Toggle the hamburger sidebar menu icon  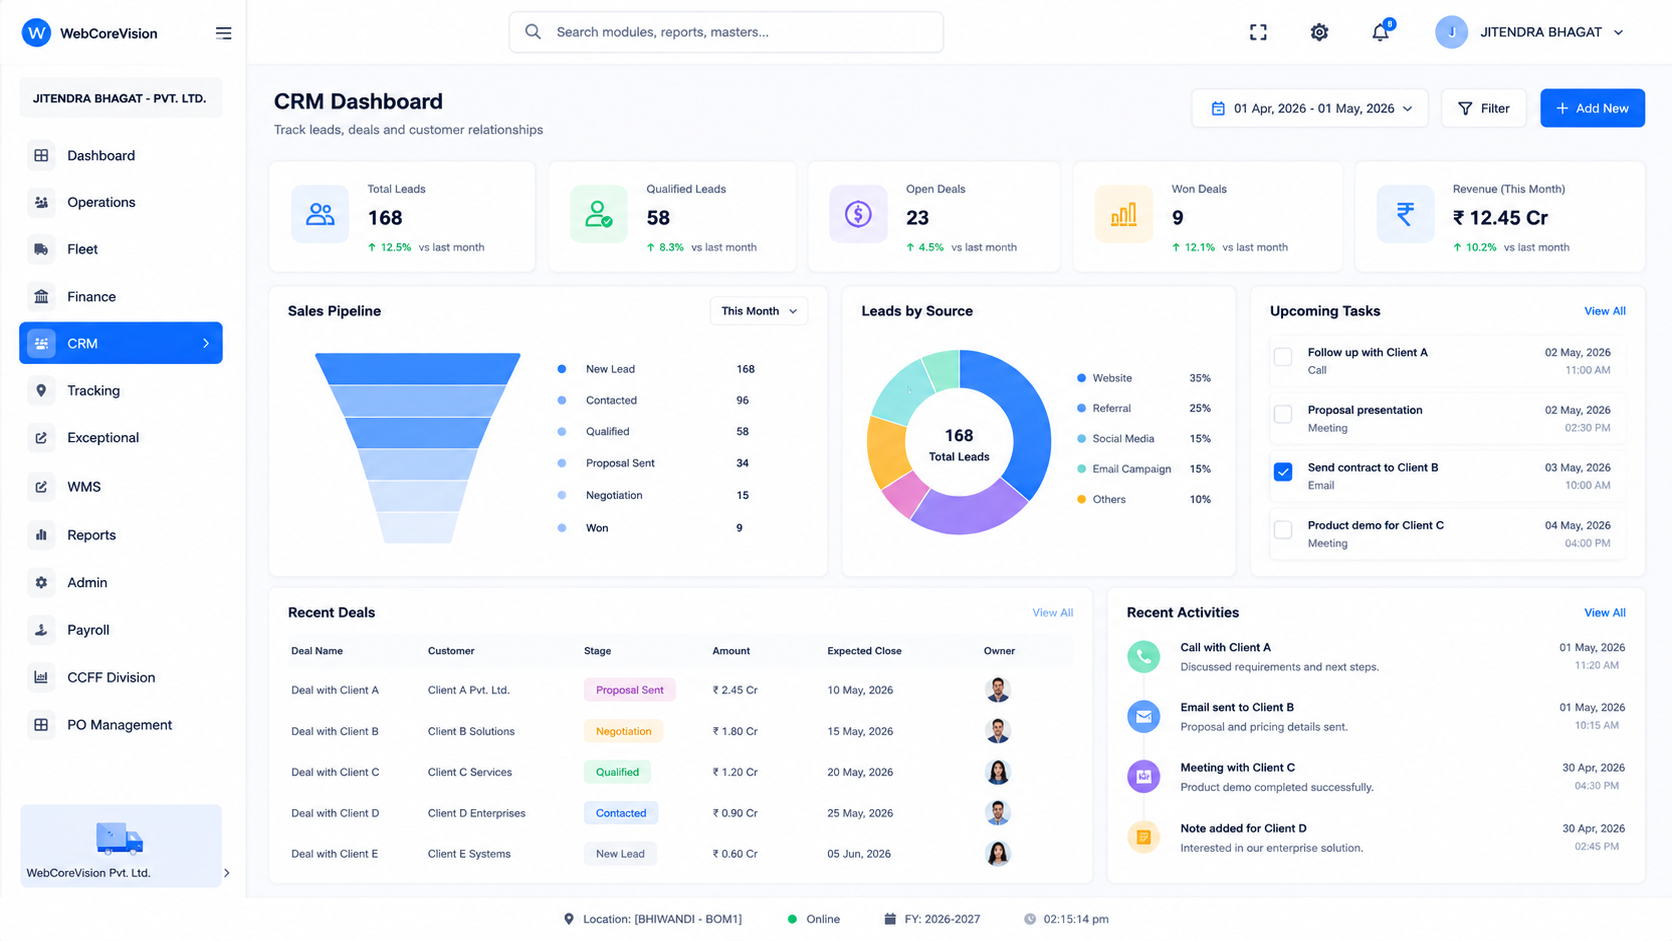click(223, 33)
